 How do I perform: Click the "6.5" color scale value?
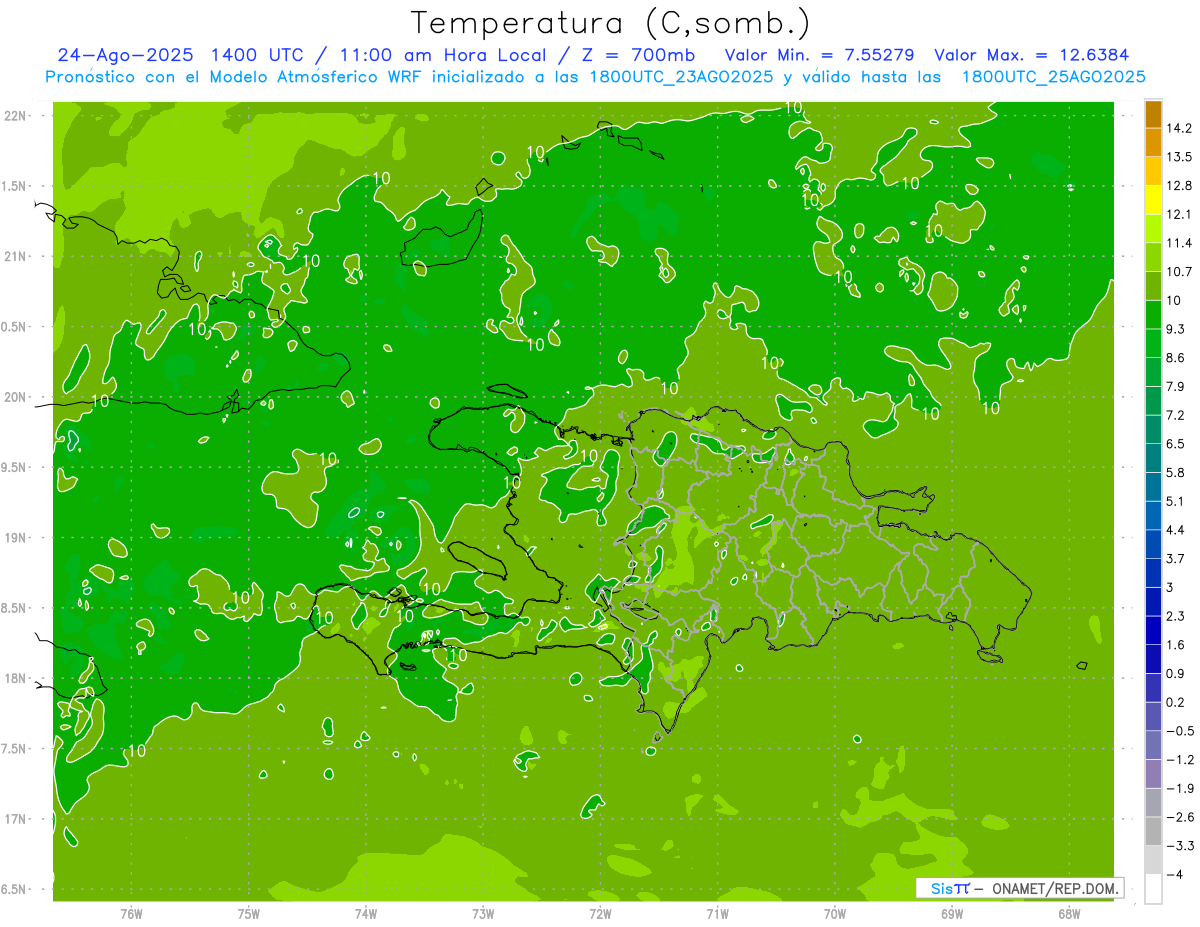(1176, 444)
